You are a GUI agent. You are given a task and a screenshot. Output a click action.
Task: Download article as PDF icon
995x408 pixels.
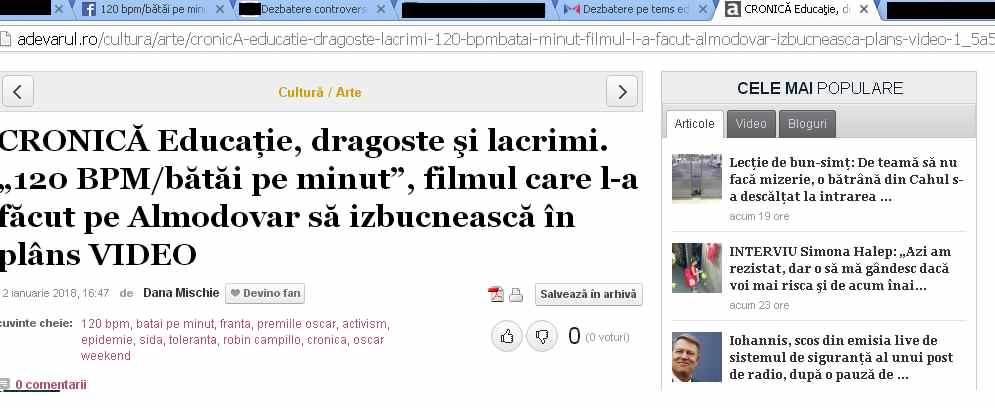[495, 294]
